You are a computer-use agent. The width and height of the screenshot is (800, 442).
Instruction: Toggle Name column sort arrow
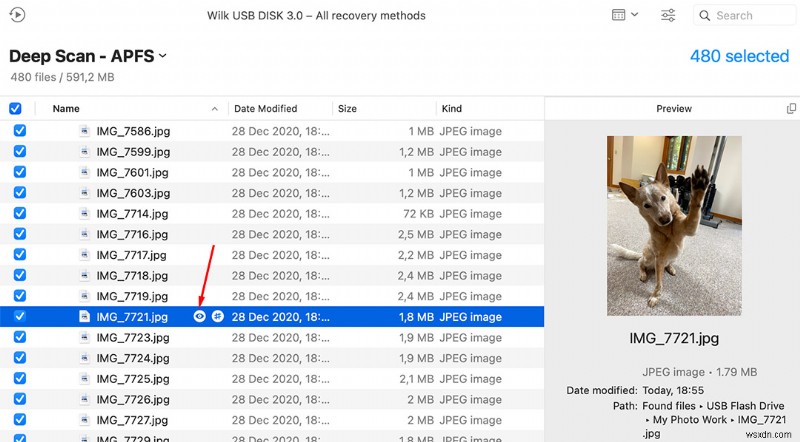[215, 109]
